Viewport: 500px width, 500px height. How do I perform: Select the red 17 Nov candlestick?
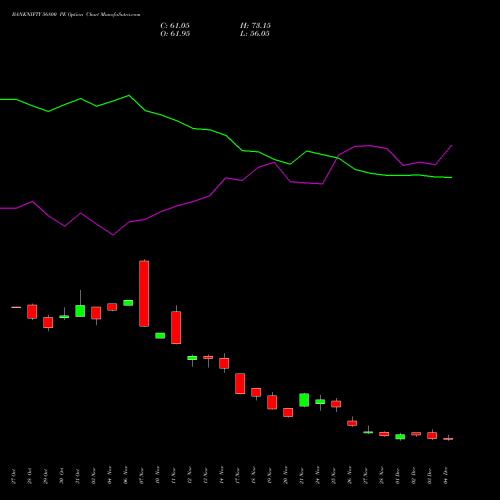click(x=240, y=384)
